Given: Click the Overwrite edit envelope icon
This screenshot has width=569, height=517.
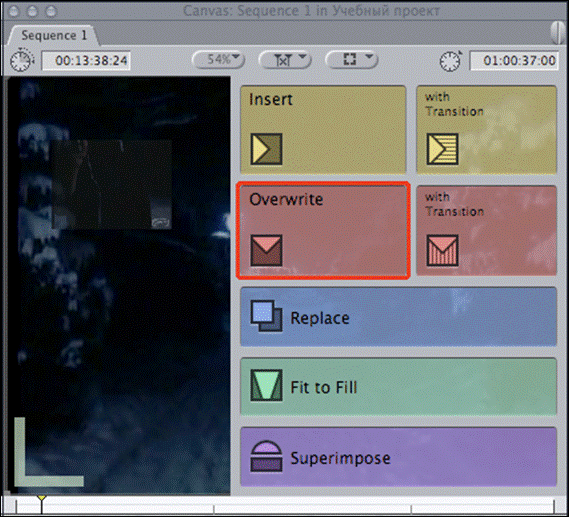Looking at the screenshot, I should 266,250.
